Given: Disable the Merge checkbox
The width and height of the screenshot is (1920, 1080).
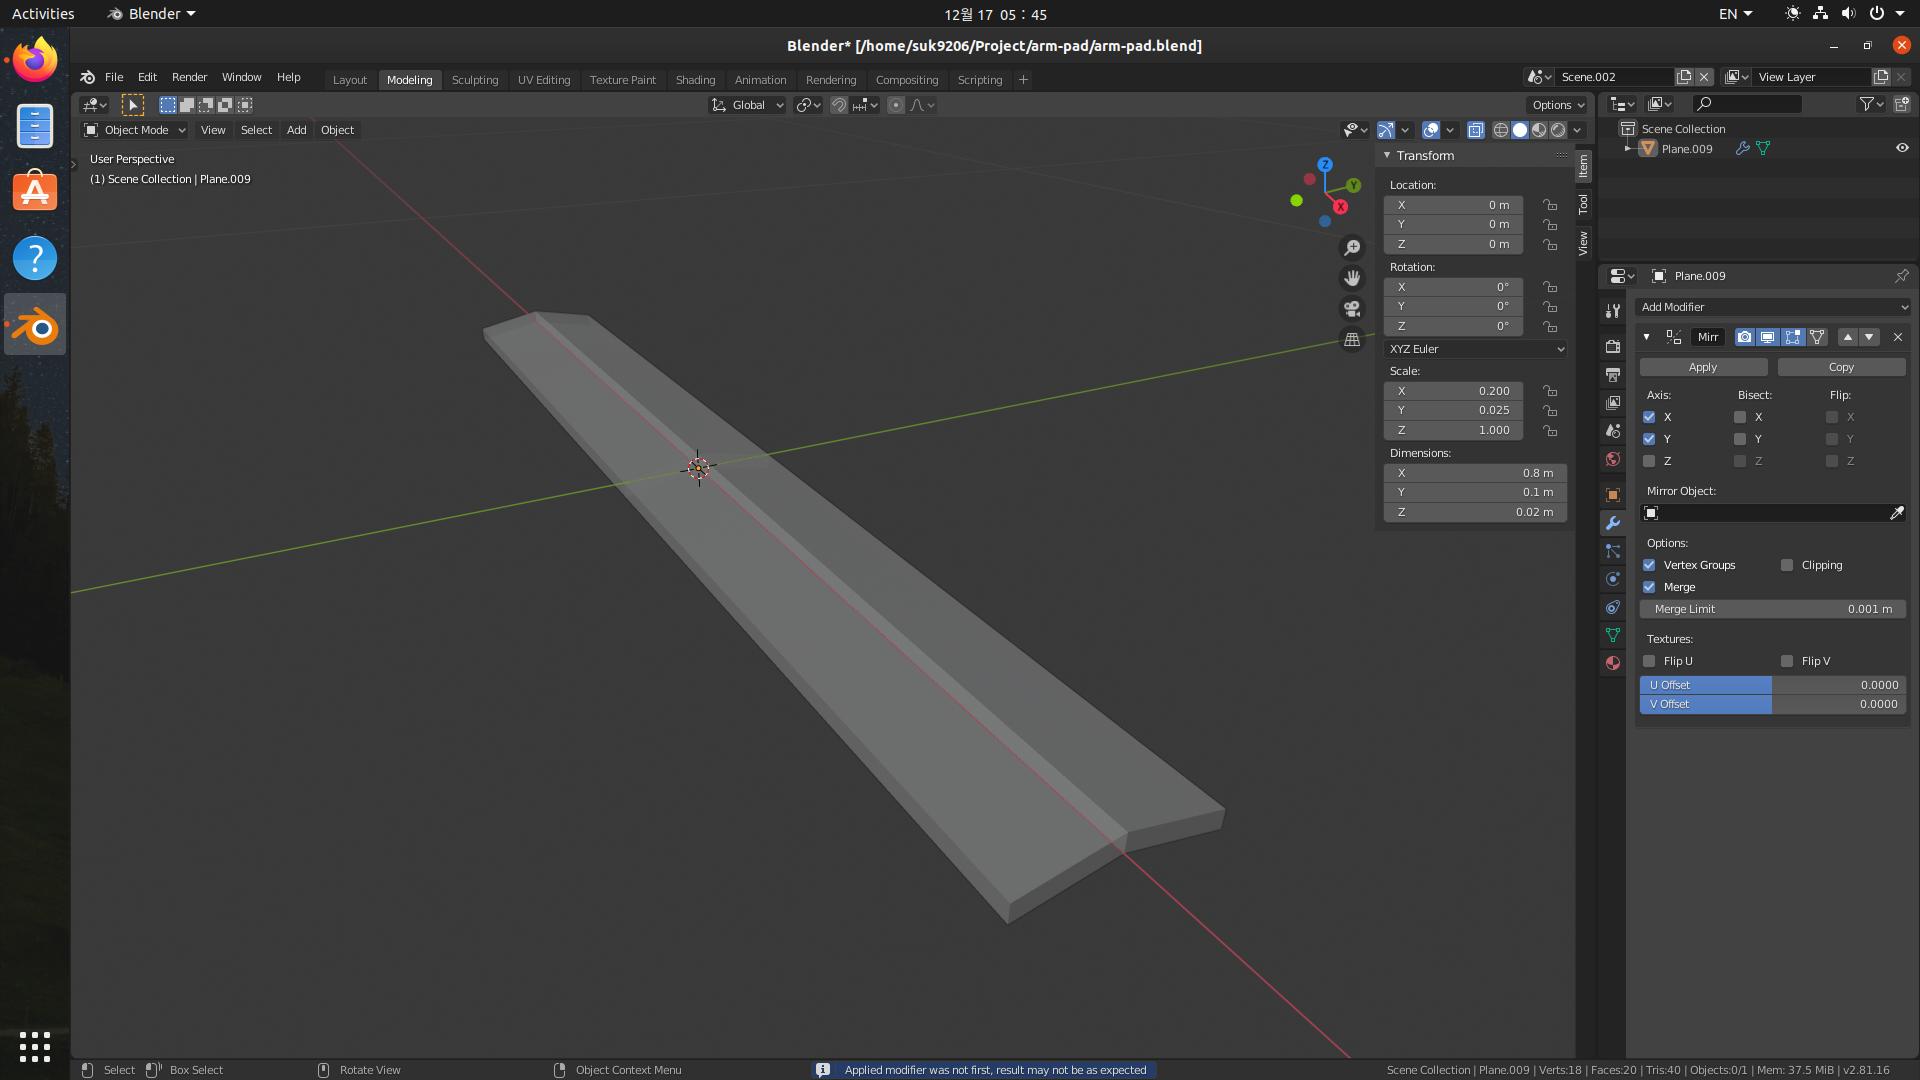Looking at the screenshot, I should (1649, 587).
